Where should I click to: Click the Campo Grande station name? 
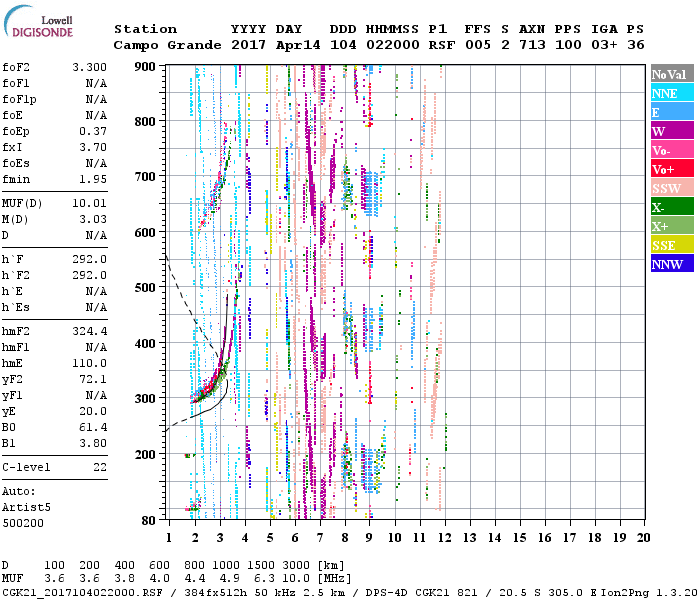(x=167, y=45)
